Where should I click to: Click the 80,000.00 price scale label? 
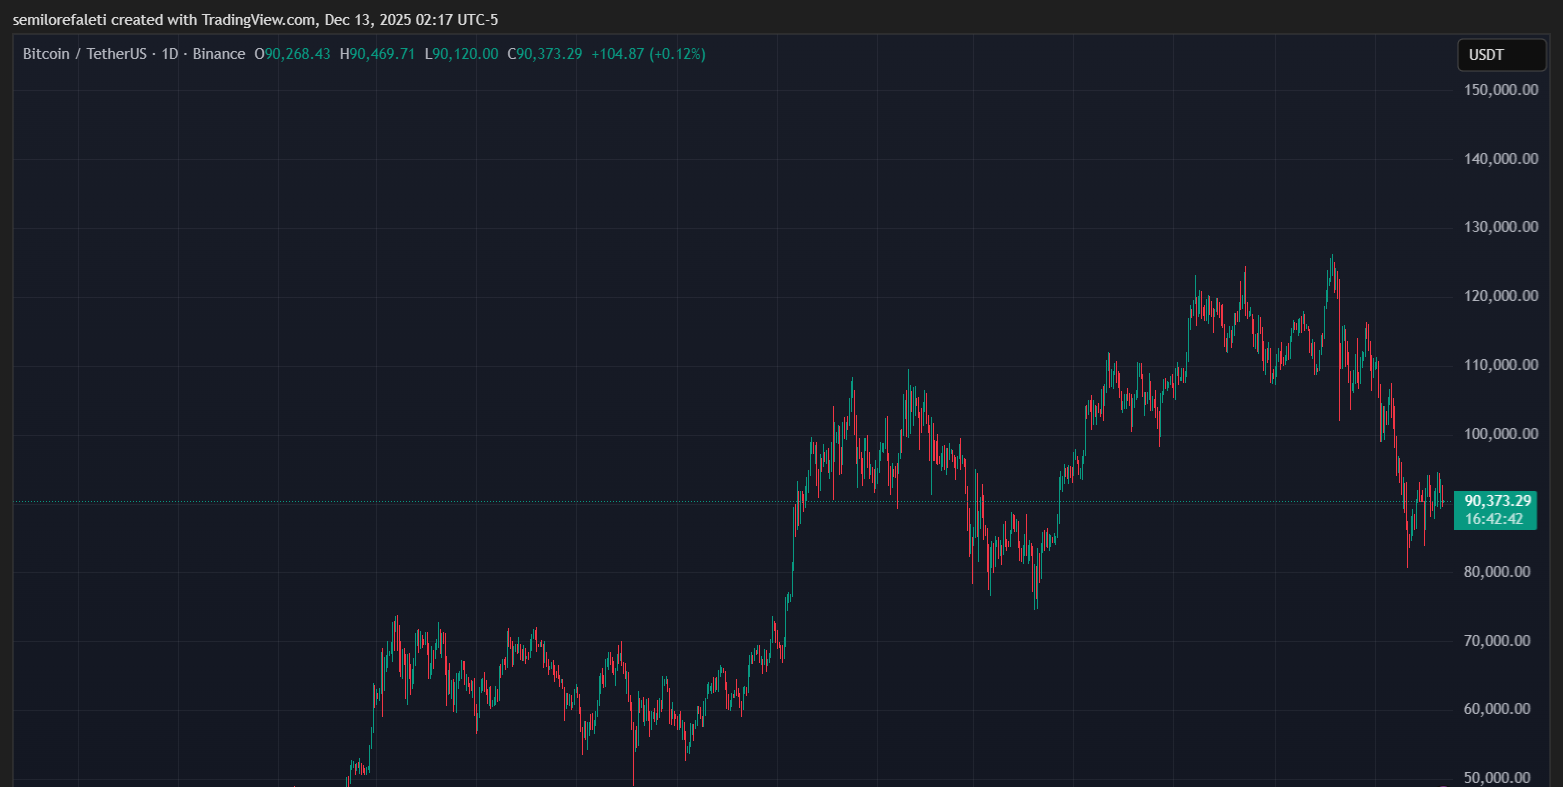pos(1496,572)
